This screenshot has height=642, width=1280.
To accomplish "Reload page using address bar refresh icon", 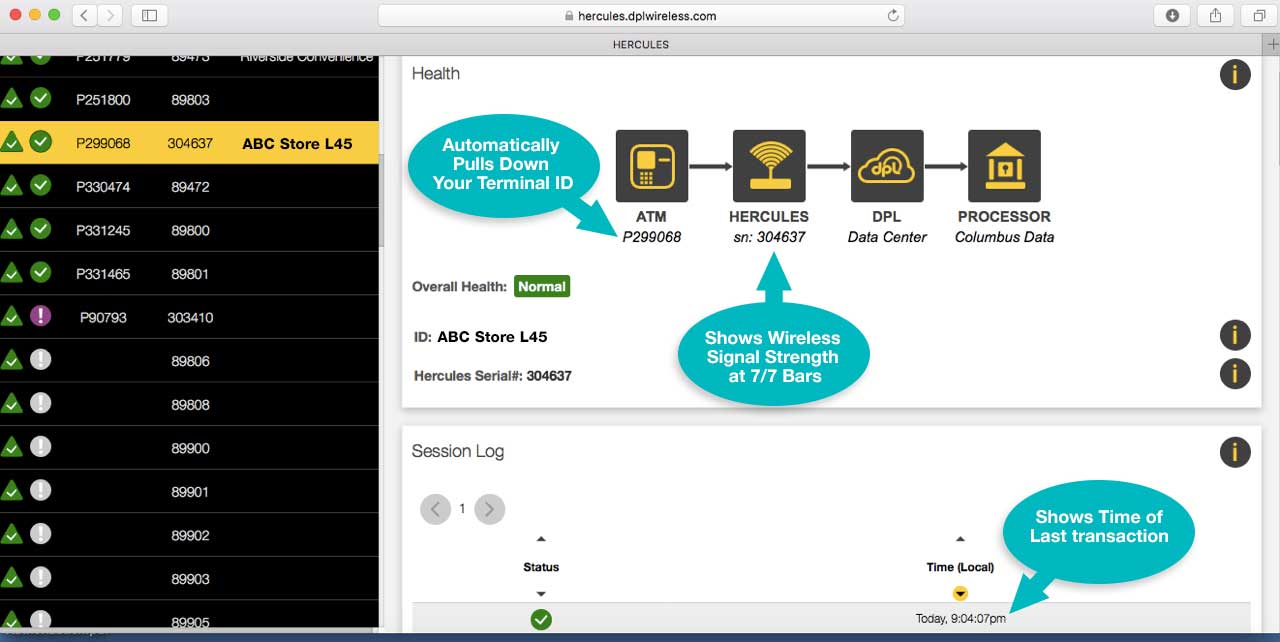I will (x=893, y=15).
